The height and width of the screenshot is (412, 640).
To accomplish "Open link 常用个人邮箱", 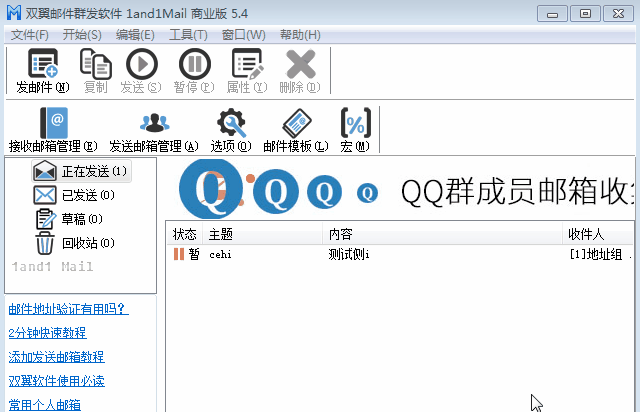I will (x=44, y=405).
